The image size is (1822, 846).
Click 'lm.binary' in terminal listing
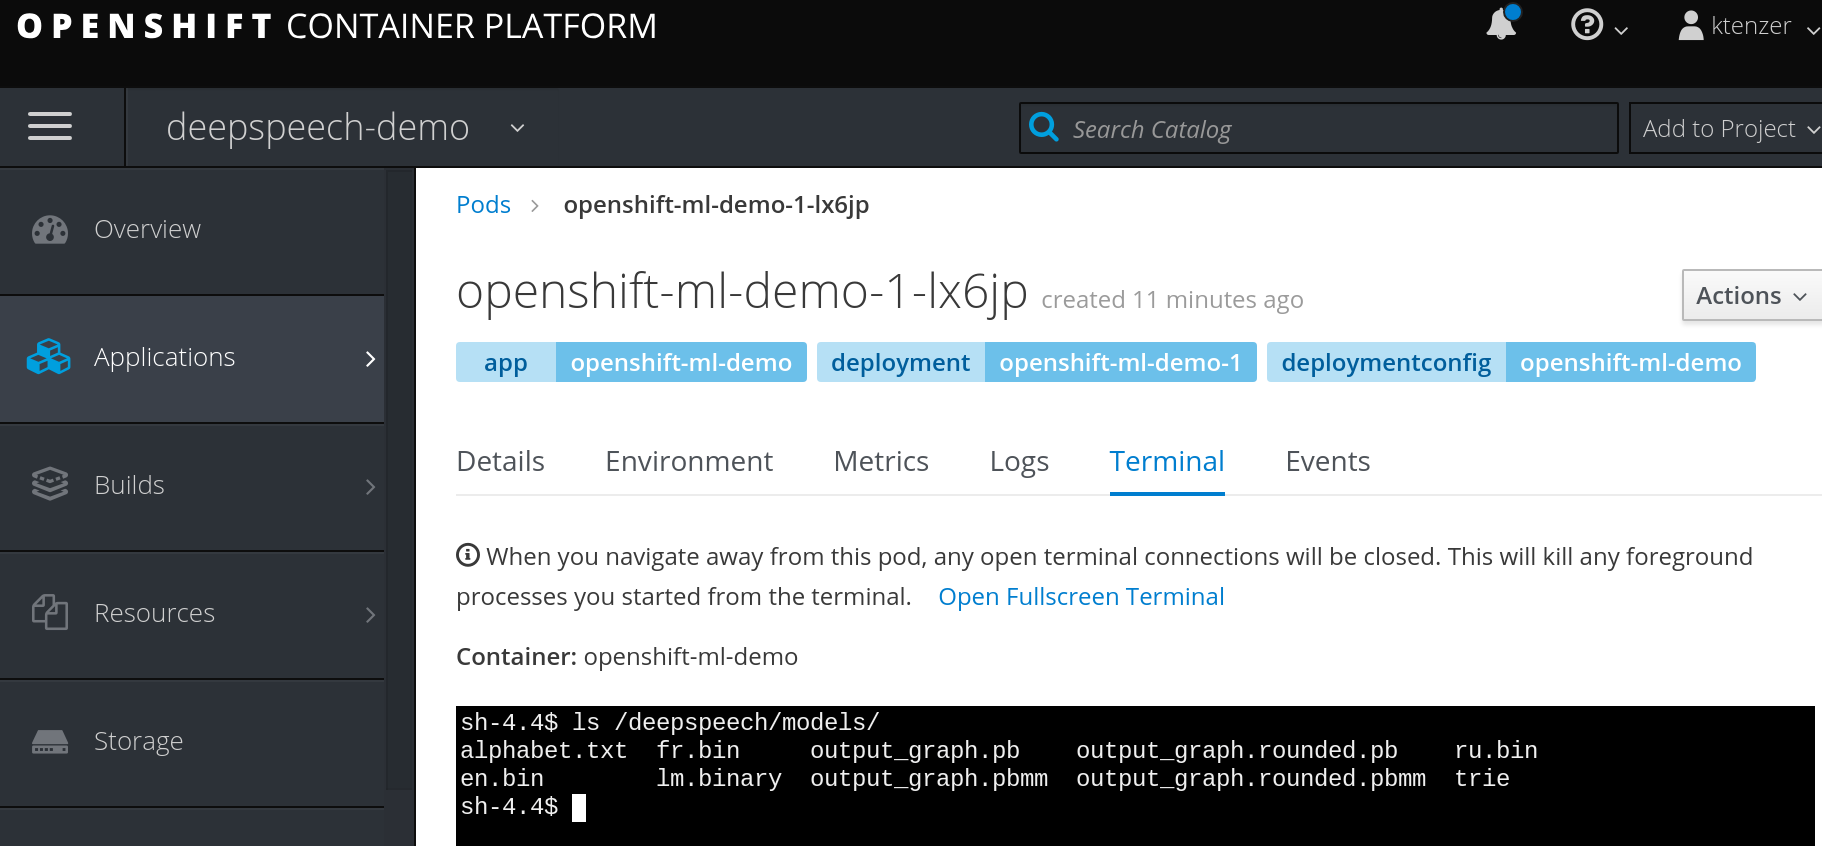[x=719, y=779]
